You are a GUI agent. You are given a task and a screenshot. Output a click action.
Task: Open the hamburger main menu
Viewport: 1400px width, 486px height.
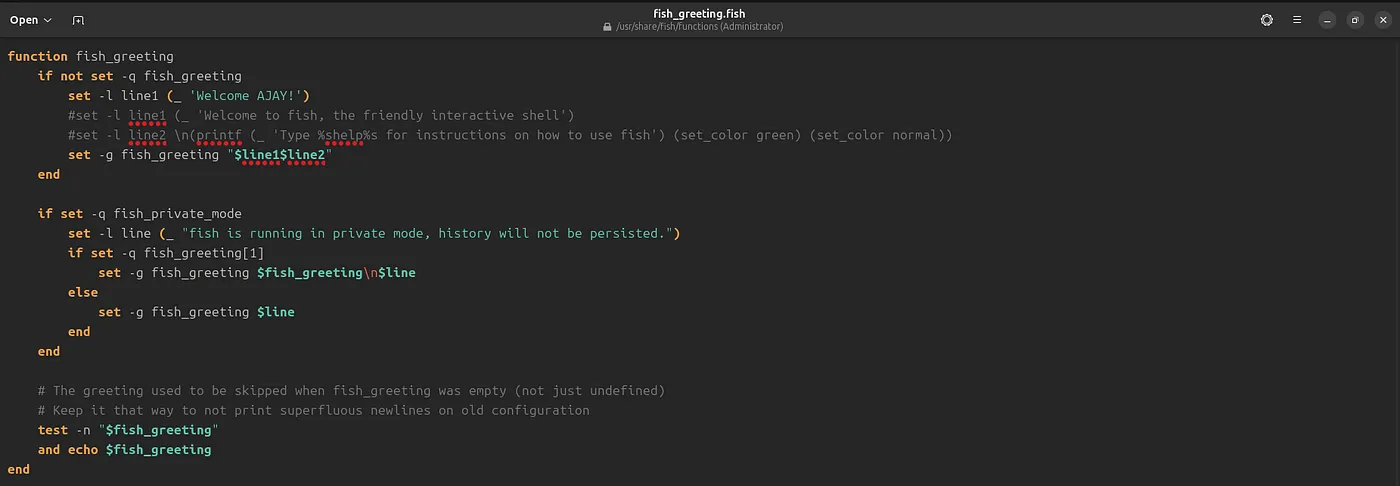[x=1297, y=20]
